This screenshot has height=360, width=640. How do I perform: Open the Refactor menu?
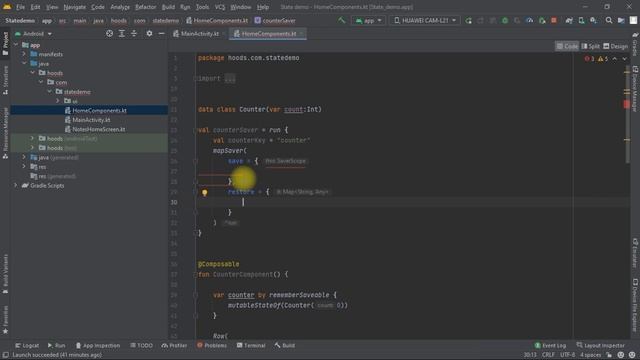click(145, 7)
